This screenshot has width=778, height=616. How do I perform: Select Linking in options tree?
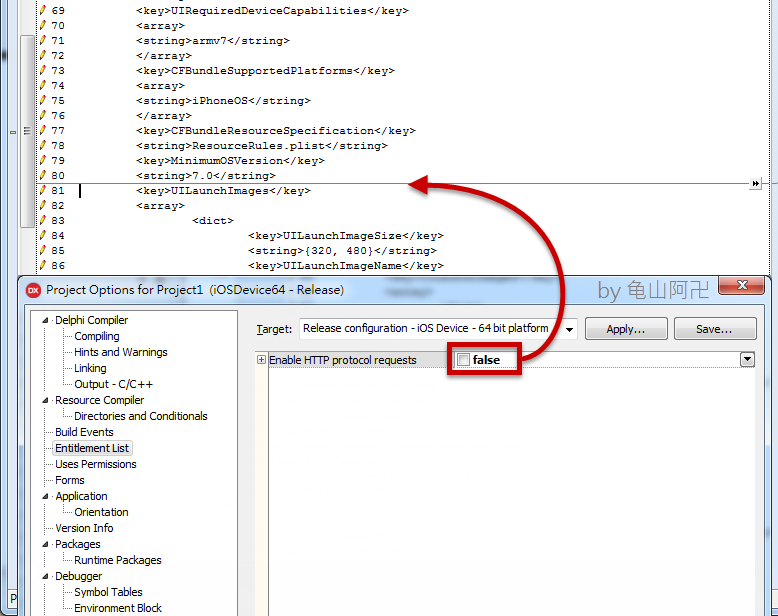point(90,368)
